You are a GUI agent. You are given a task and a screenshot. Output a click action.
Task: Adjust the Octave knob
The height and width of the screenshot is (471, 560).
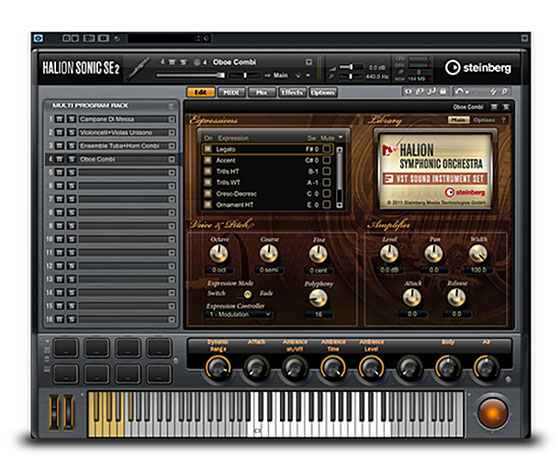219,254
